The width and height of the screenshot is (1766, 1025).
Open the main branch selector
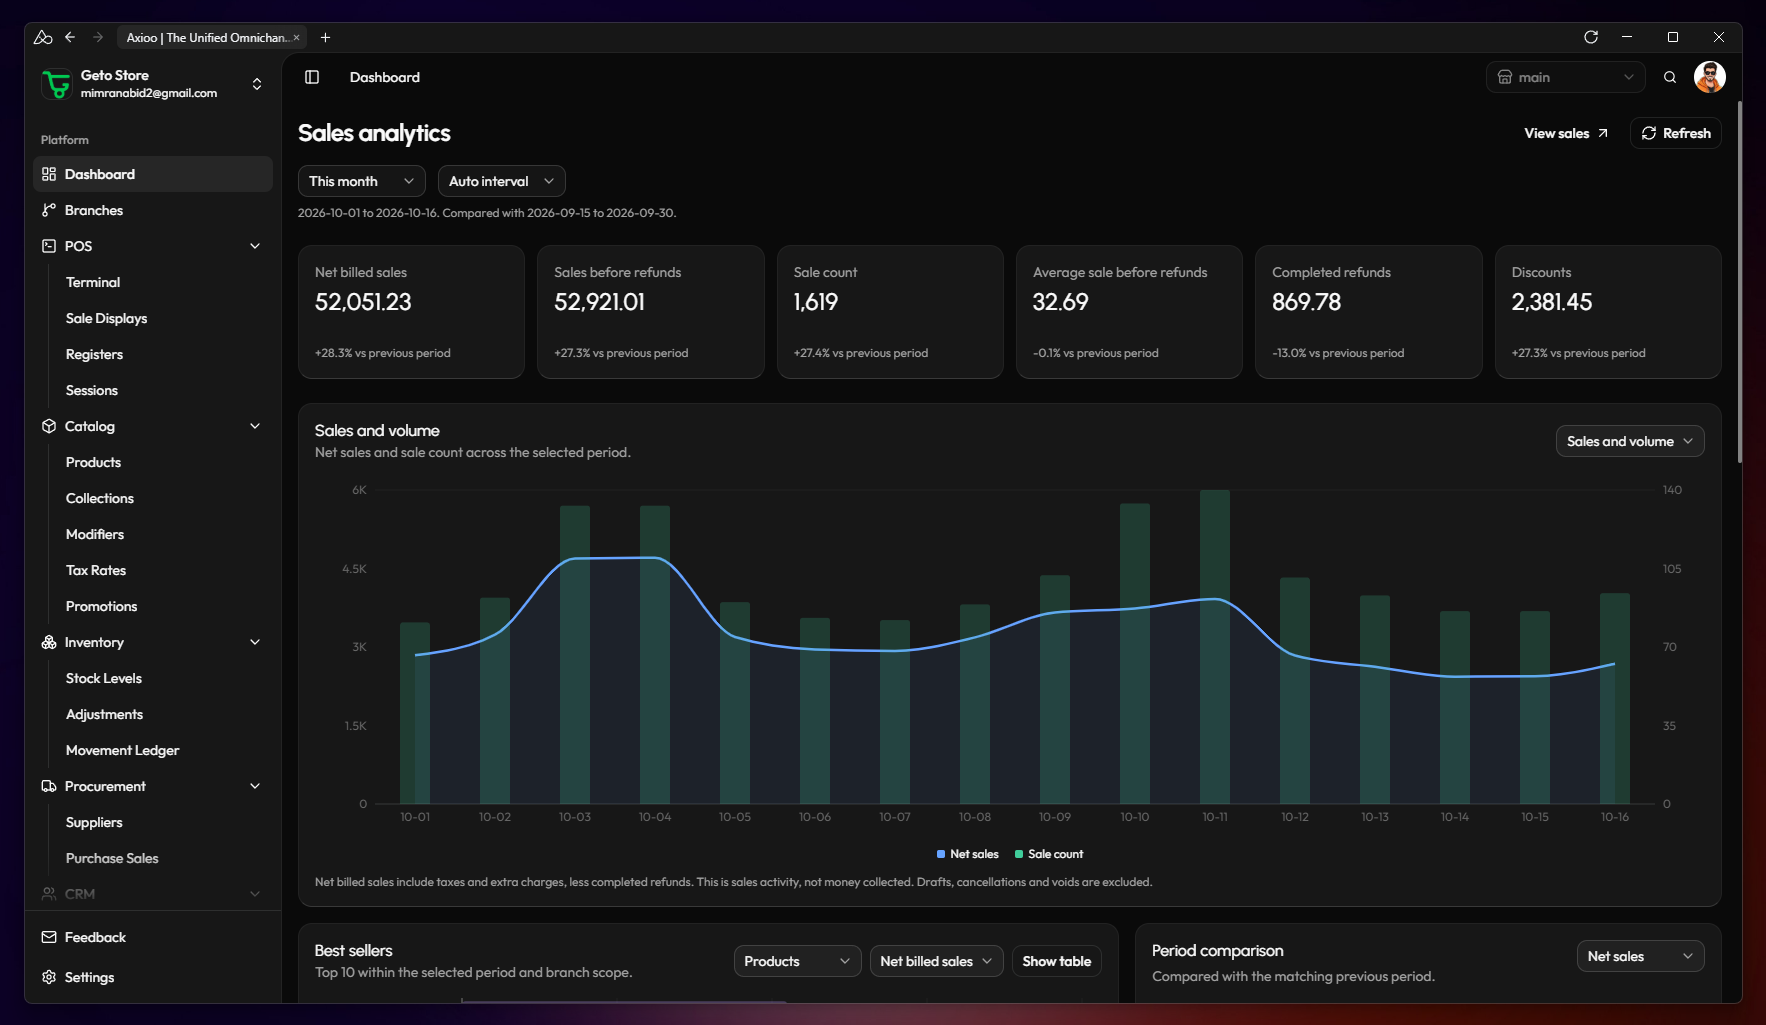pyautogui.click(x=1566, y=77)
